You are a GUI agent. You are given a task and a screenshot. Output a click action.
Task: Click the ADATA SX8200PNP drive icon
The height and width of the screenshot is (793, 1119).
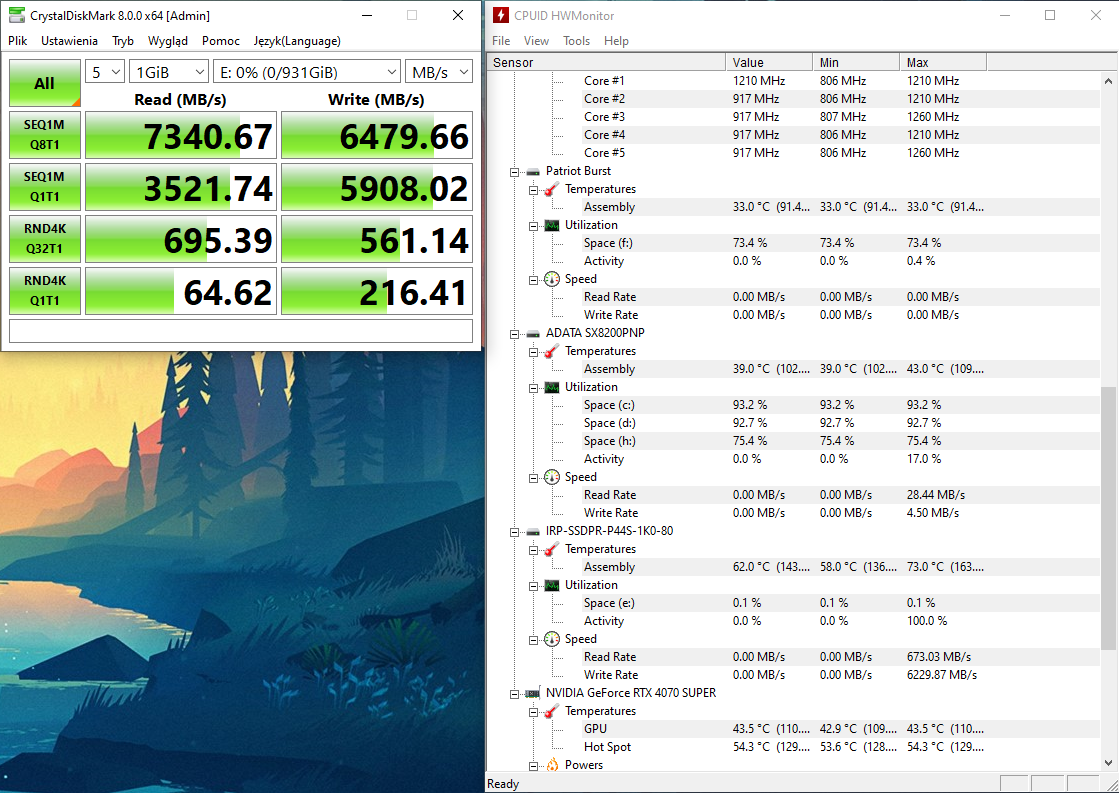[533, 333]
